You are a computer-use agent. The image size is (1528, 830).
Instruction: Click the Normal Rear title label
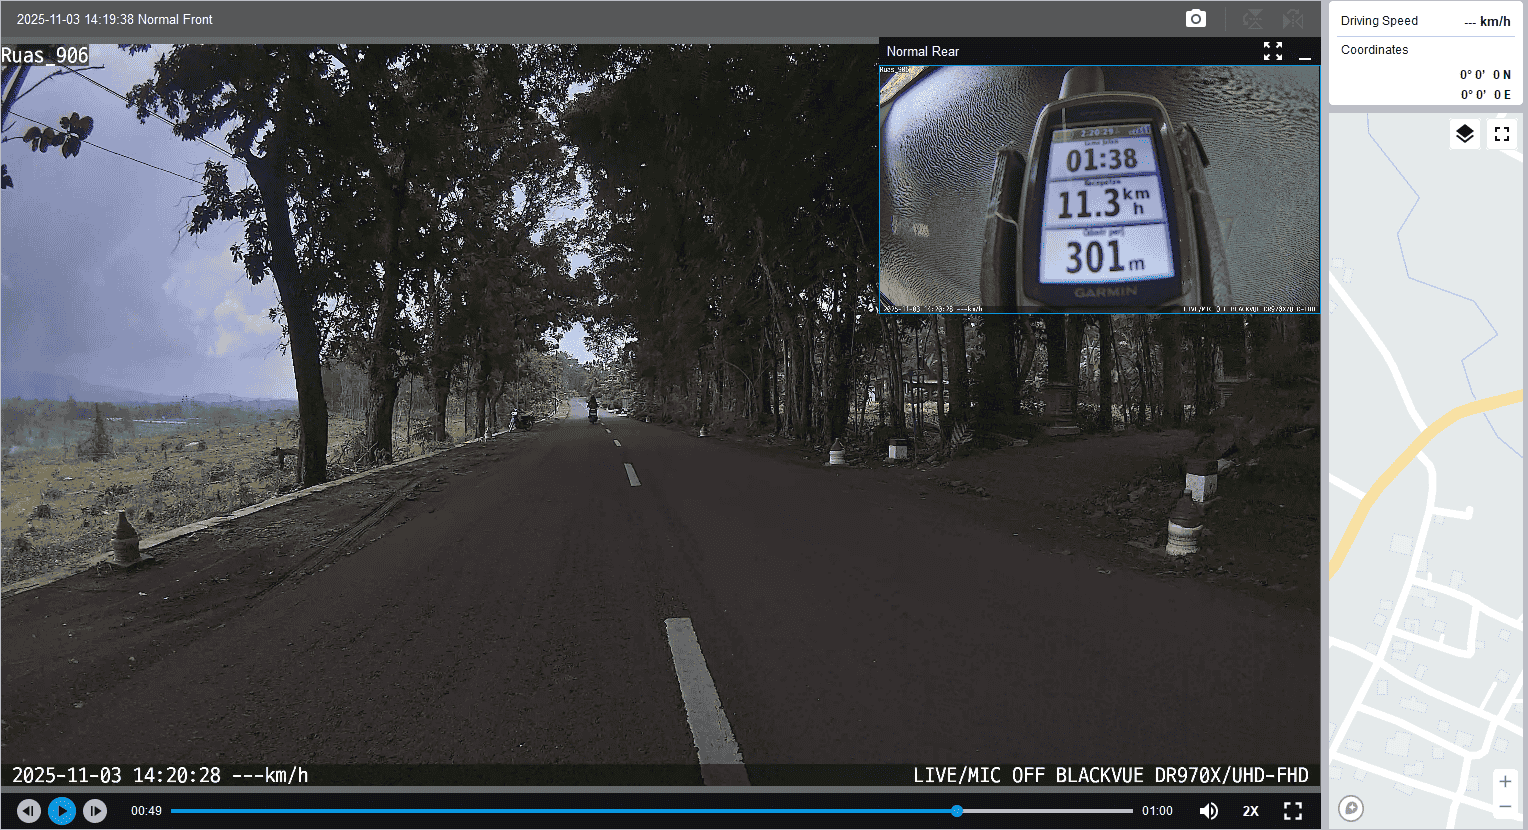(922, 51)
